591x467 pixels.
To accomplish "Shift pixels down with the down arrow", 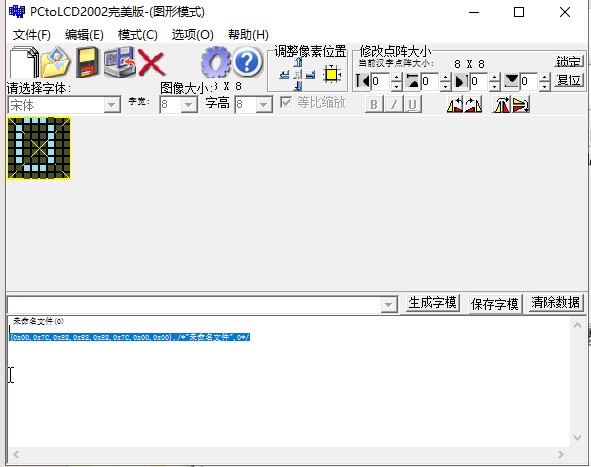I will pyautogui.click(x=298, y=86).
